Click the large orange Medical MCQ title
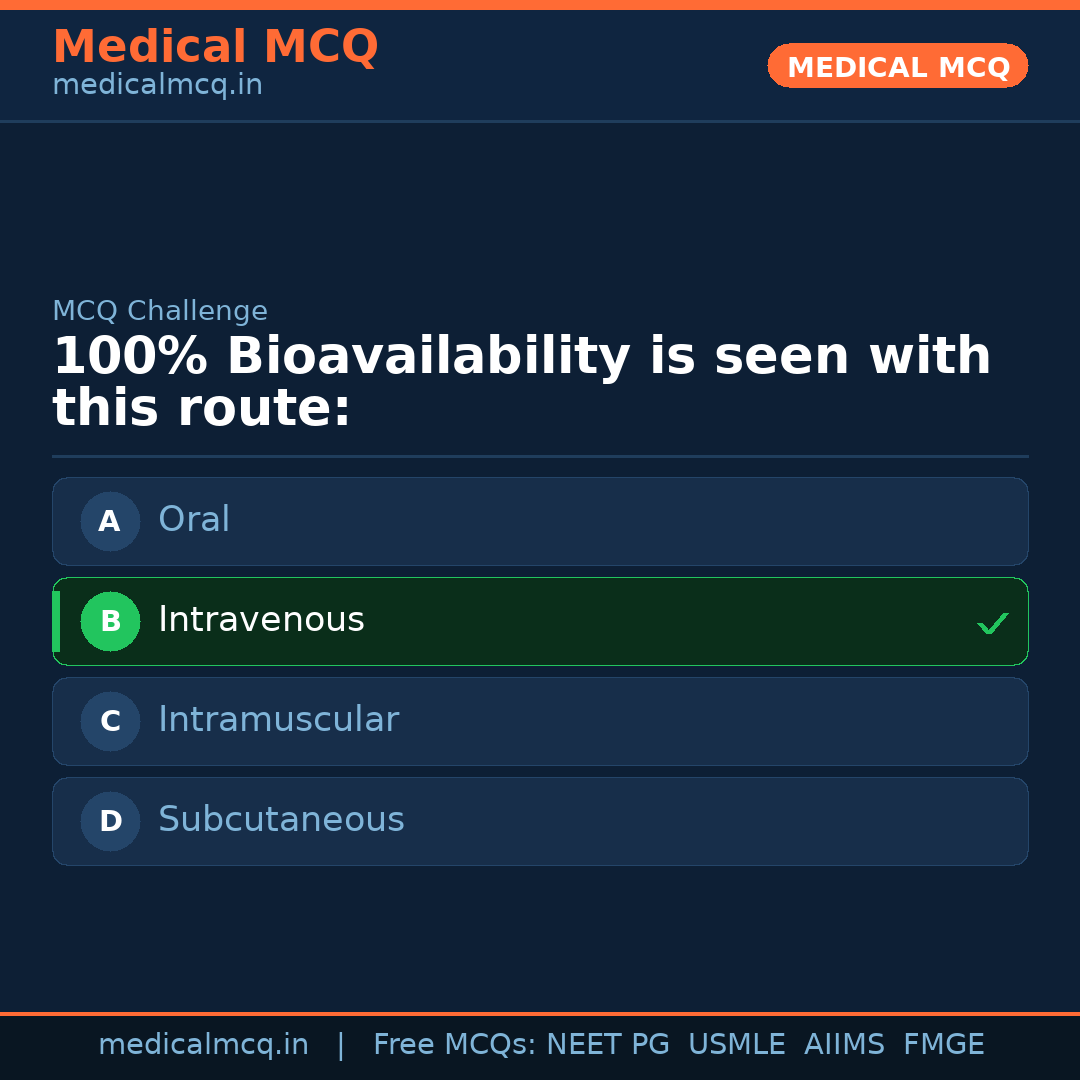 coord(215,47)
